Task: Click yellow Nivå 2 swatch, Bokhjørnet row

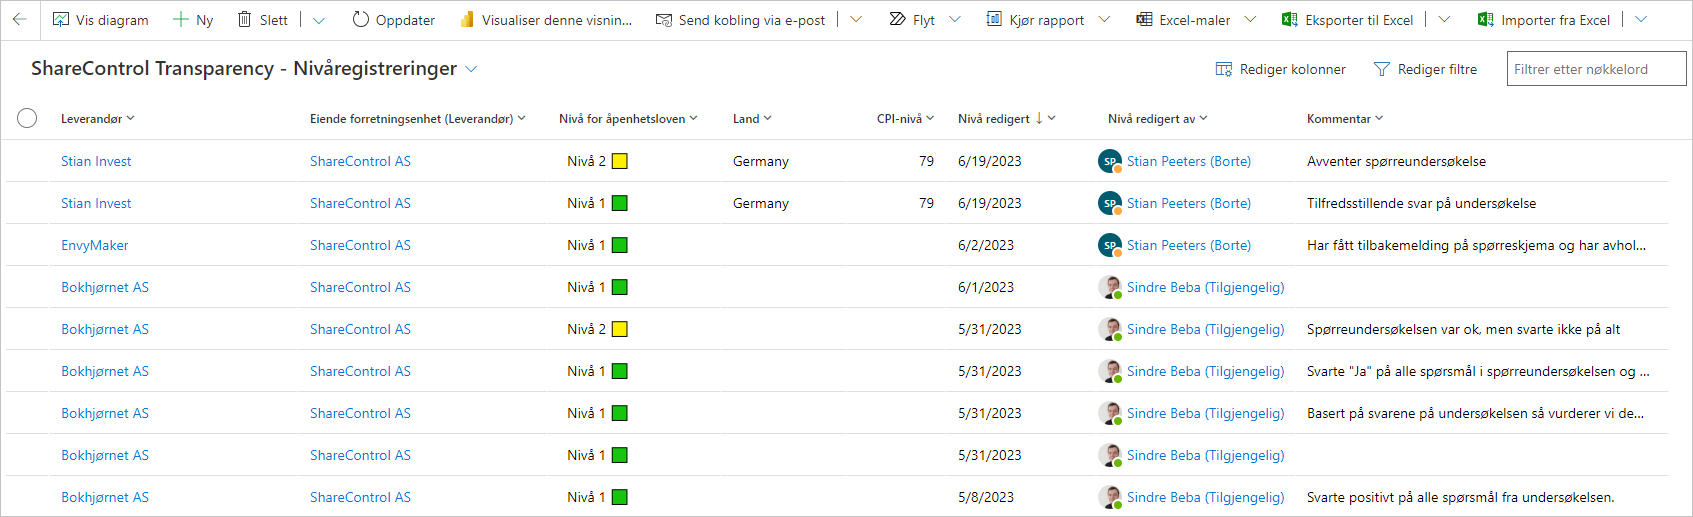Action: point(620,329)
